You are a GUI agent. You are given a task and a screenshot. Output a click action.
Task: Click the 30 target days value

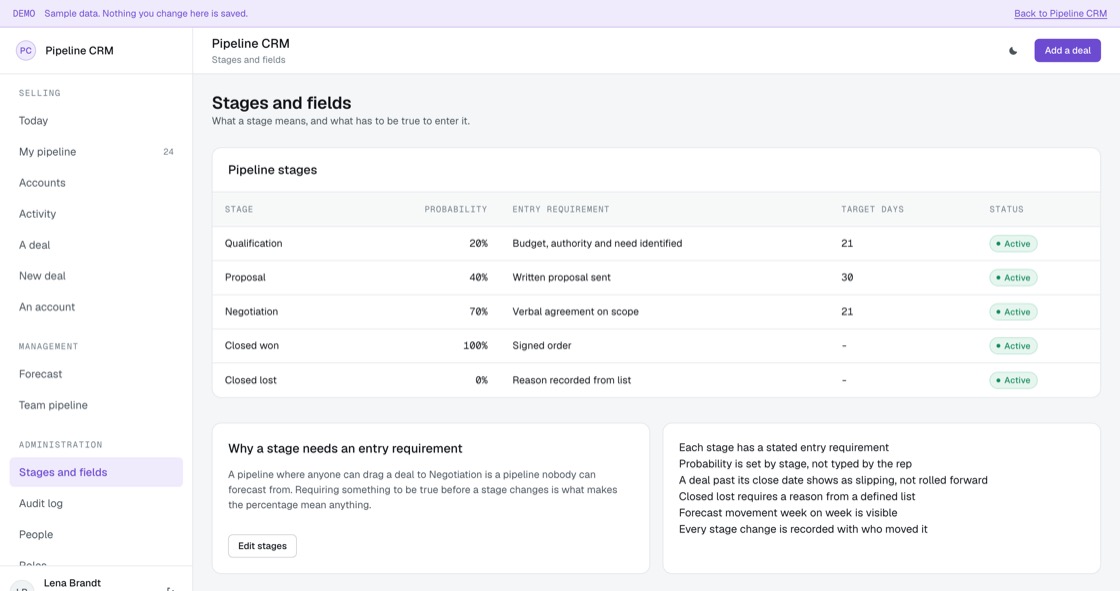click(x=847, y=277)
